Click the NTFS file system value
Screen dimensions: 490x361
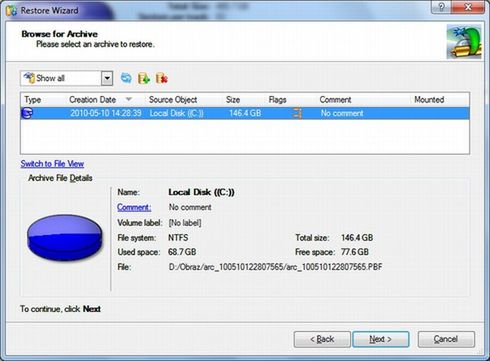(x=178, y=238)
